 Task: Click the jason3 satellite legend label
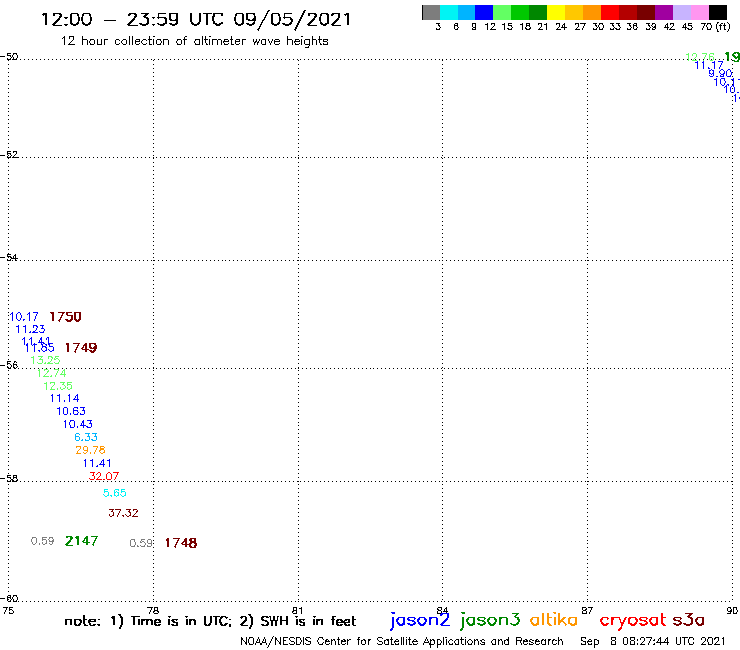(490, 620)
